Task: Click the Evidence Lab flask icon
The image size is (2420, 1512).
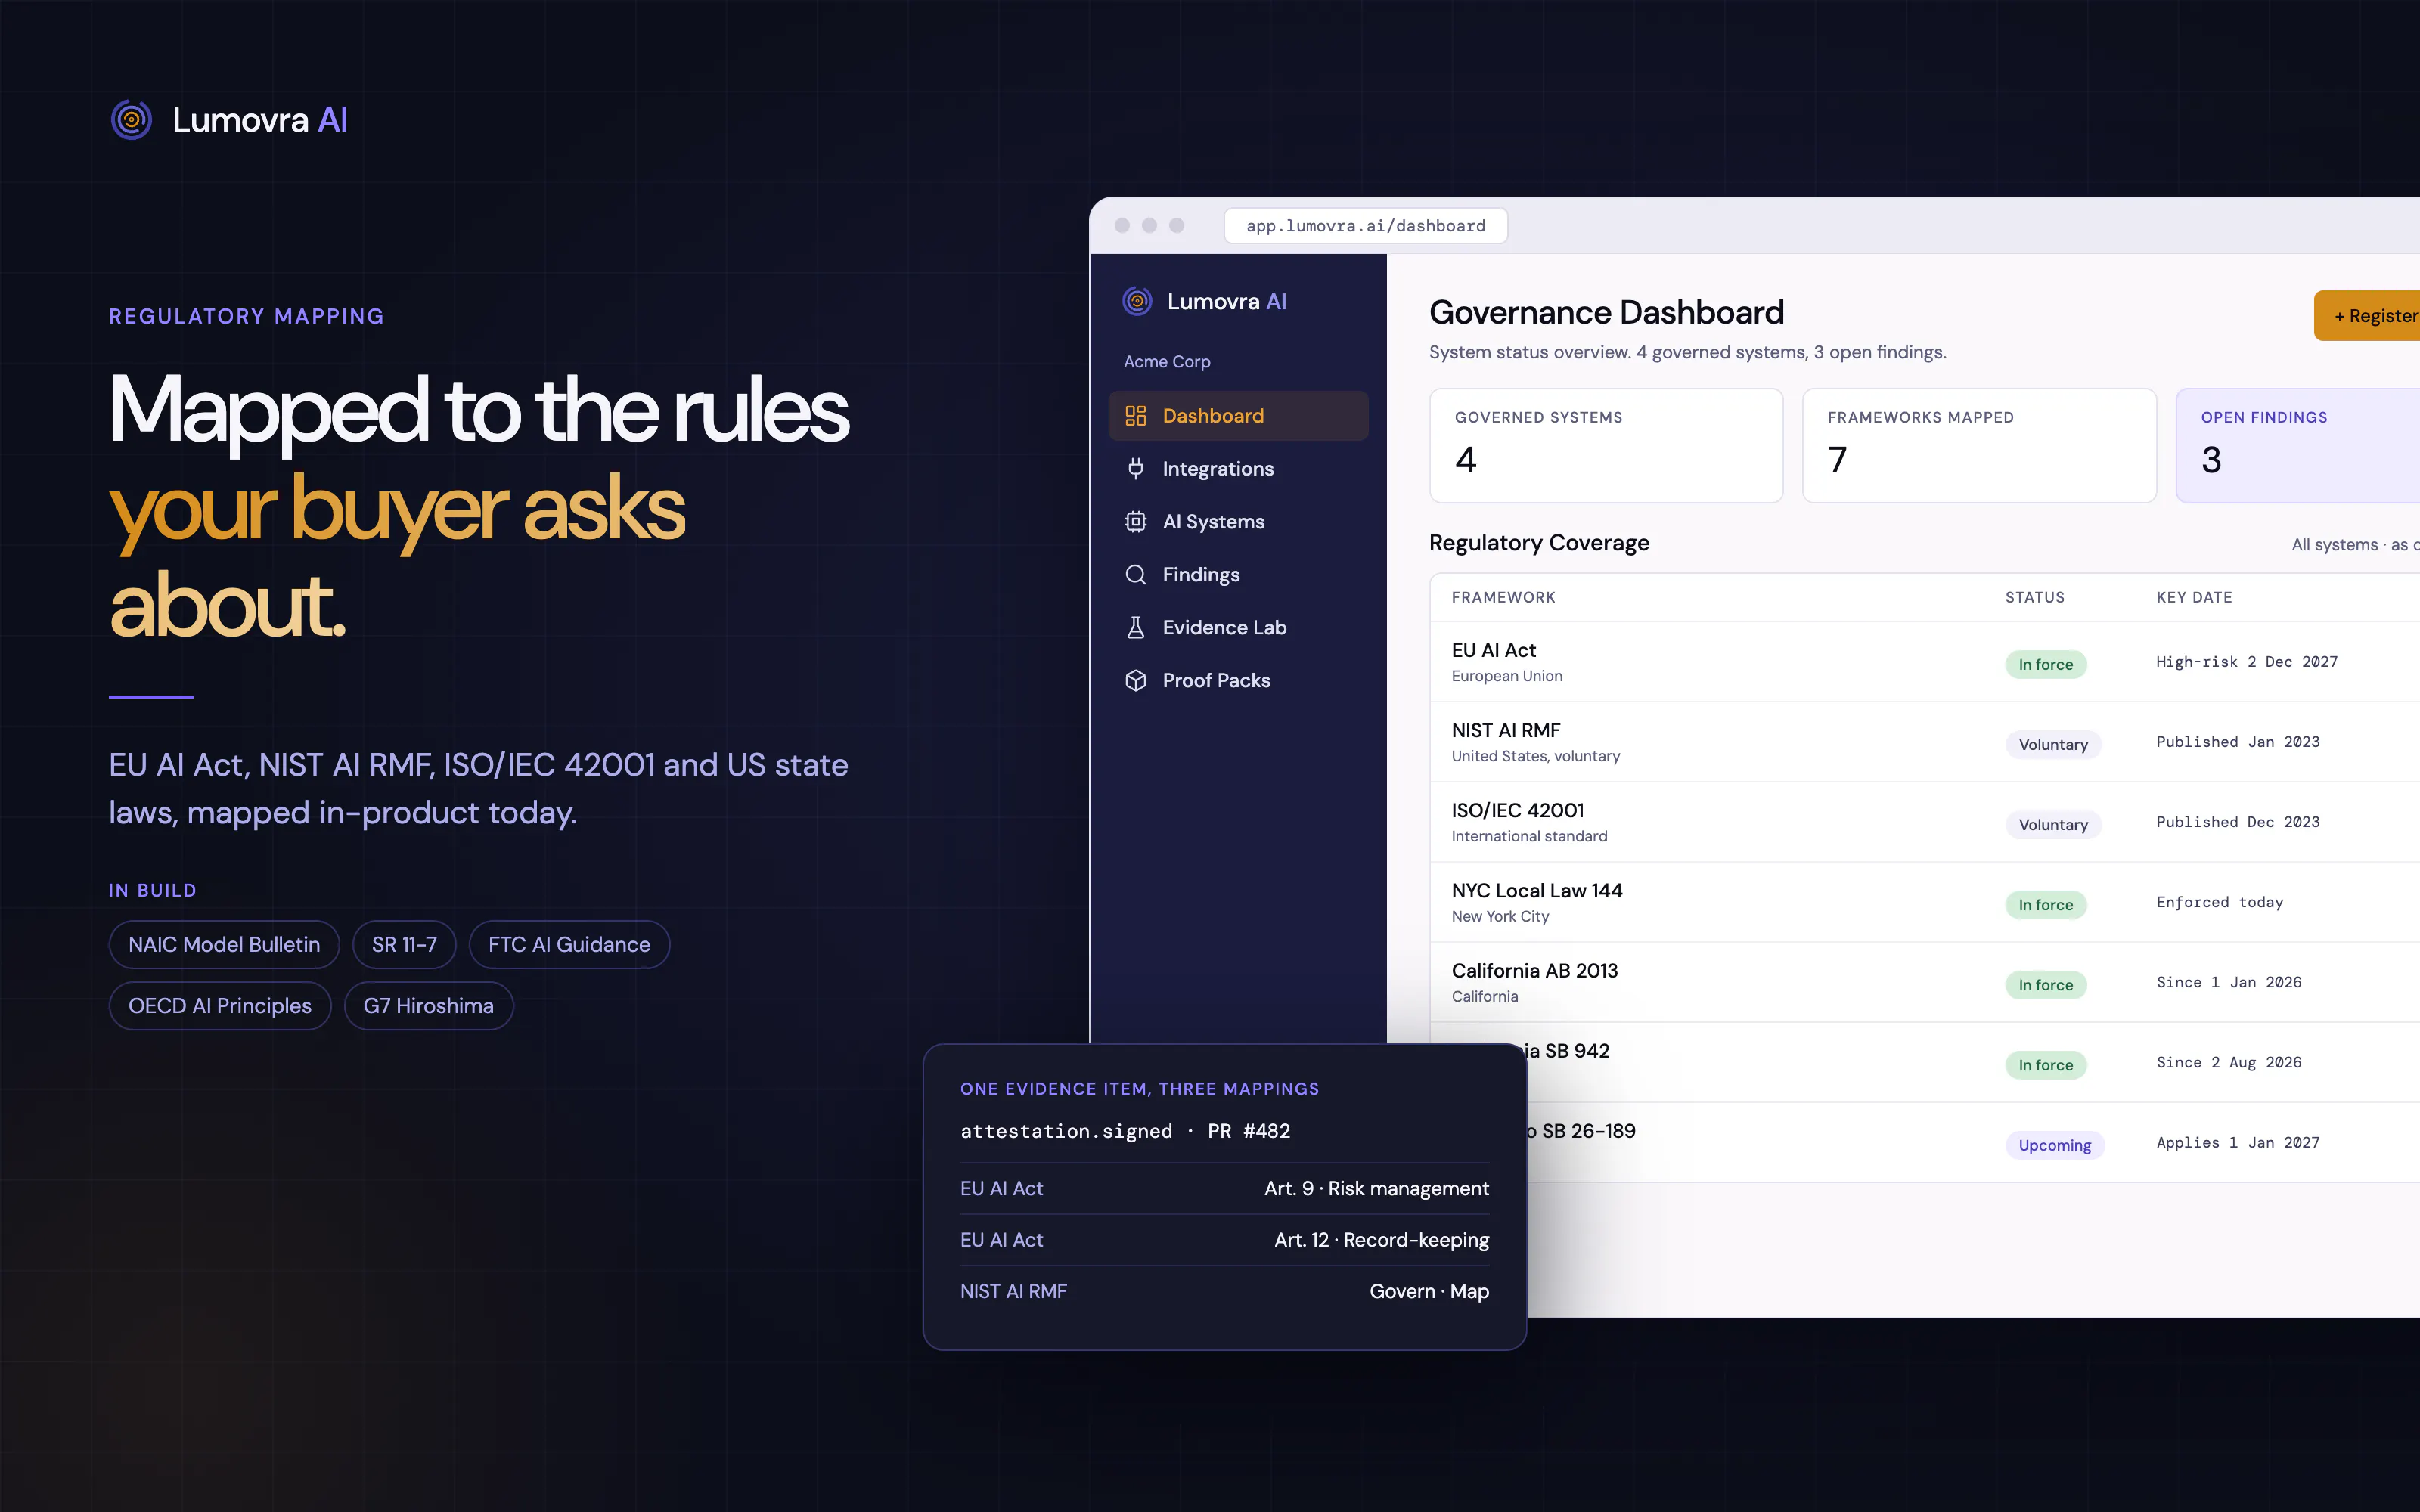Action: 1136,627
